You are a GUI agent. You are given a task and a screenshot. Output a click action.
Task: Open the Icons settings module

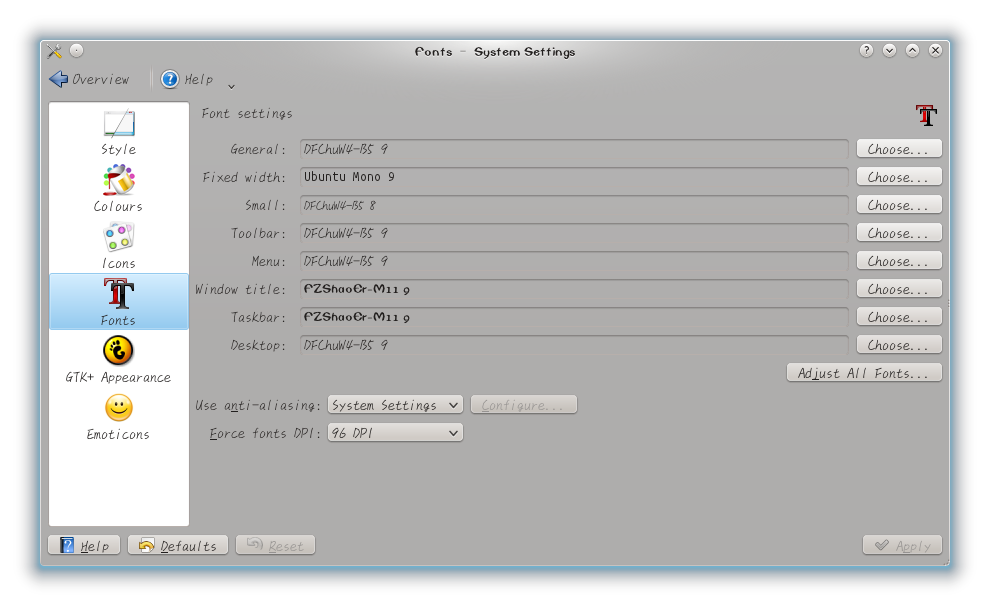tap(119, 246)
